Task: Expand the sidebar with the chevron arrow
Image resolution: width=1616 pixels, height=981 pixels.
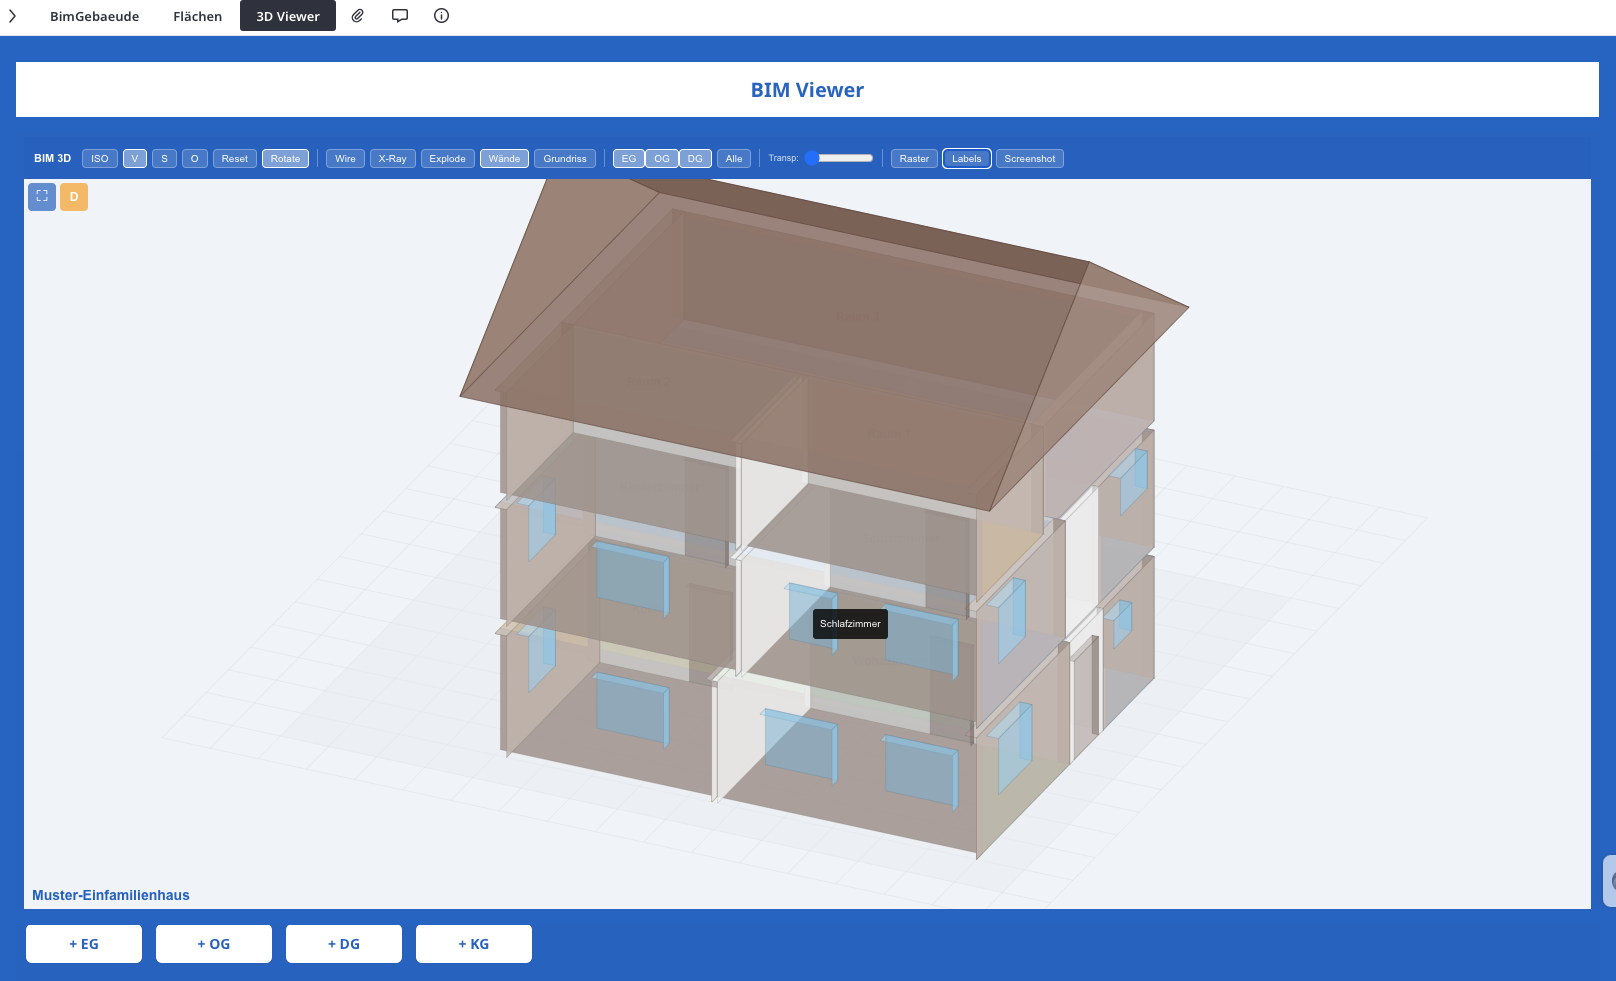Action: [12, 15]
